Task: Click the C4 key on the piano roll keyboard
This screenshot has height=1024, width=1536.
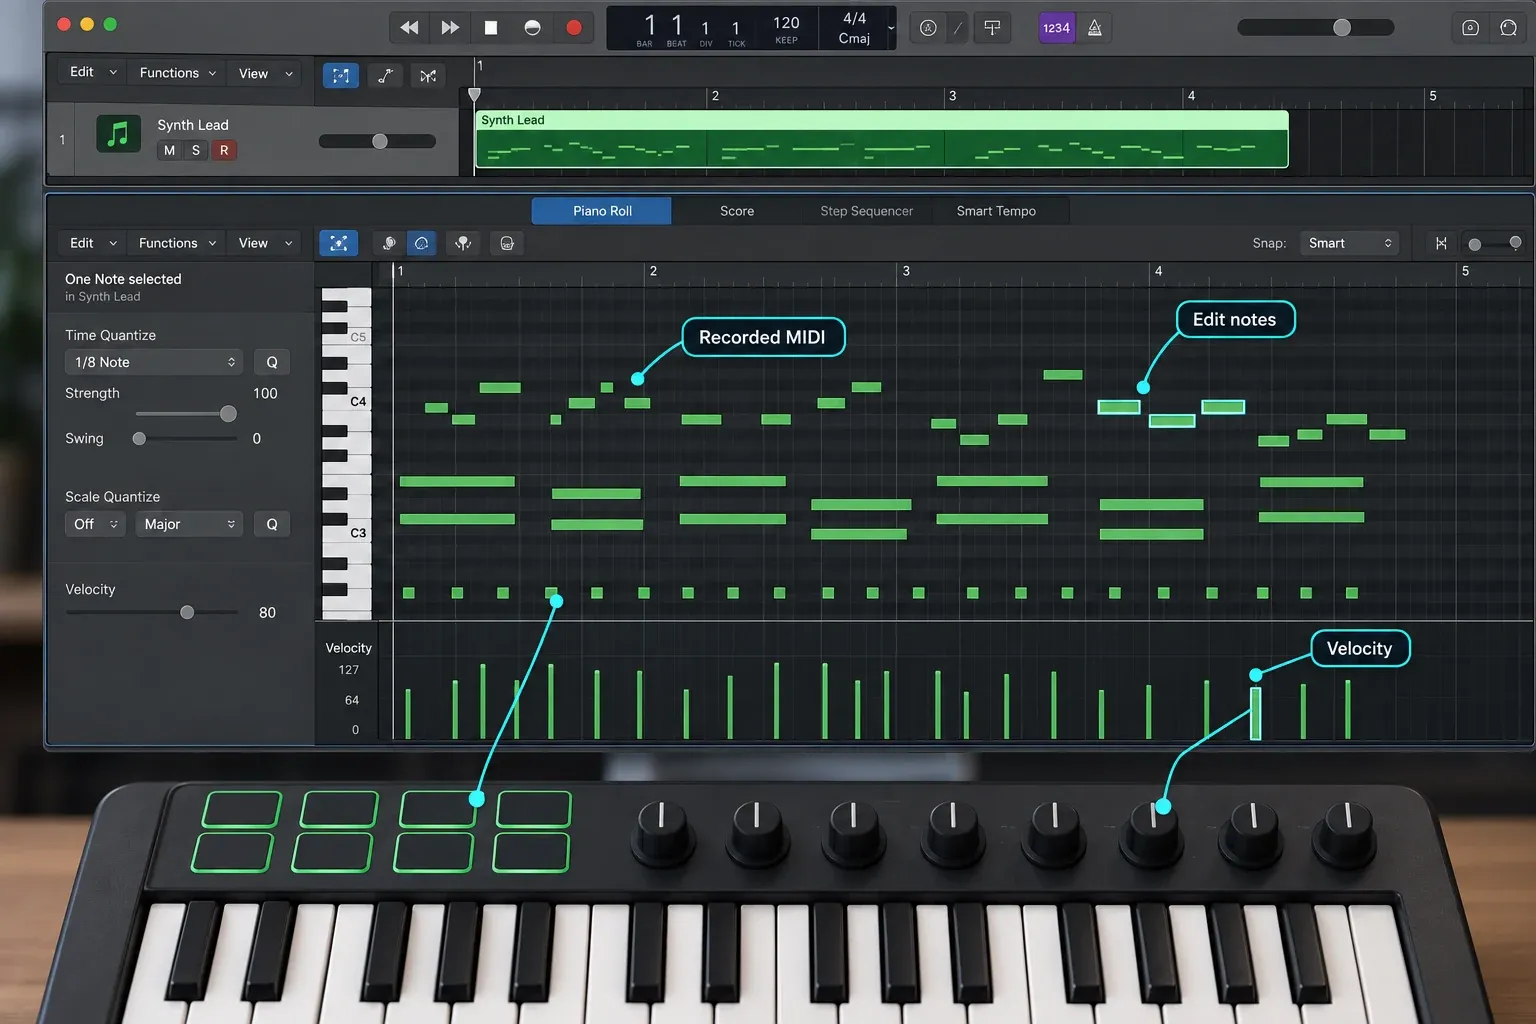Action: point(346,401)
